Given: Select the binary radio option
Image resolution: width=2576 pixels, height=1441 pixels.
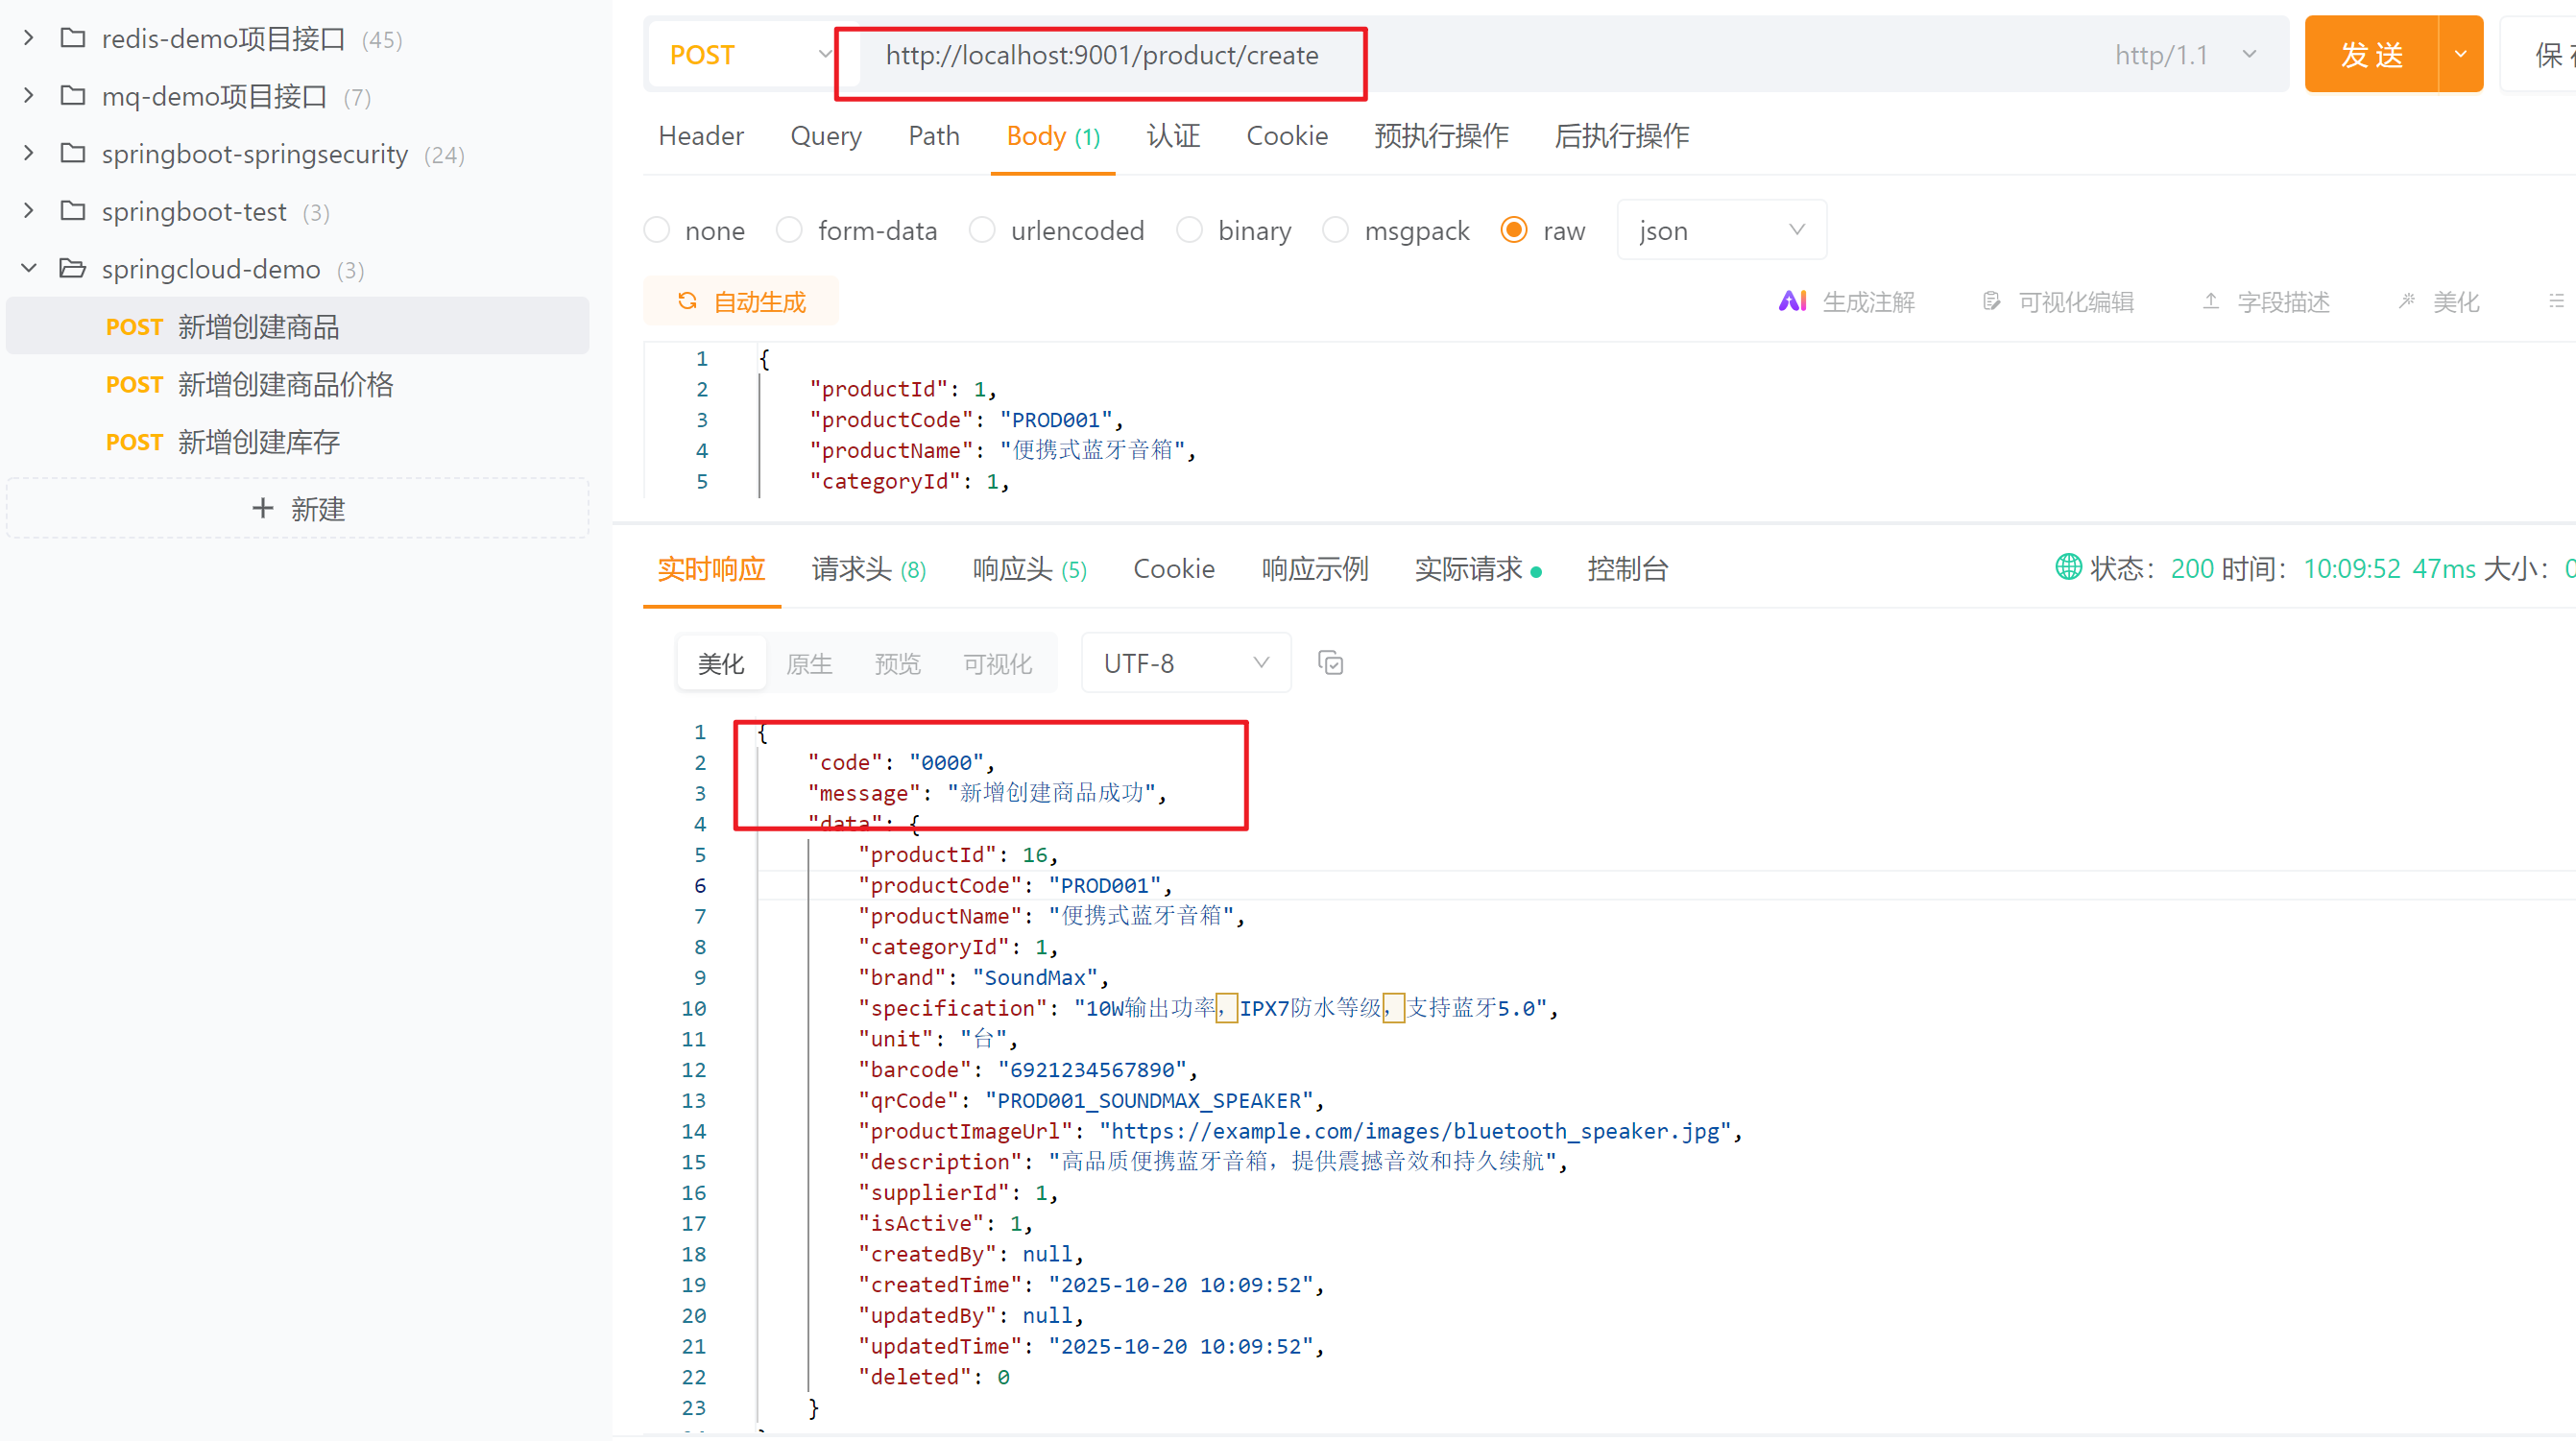Looking at the screenshot, I should tap(1189, 230).
